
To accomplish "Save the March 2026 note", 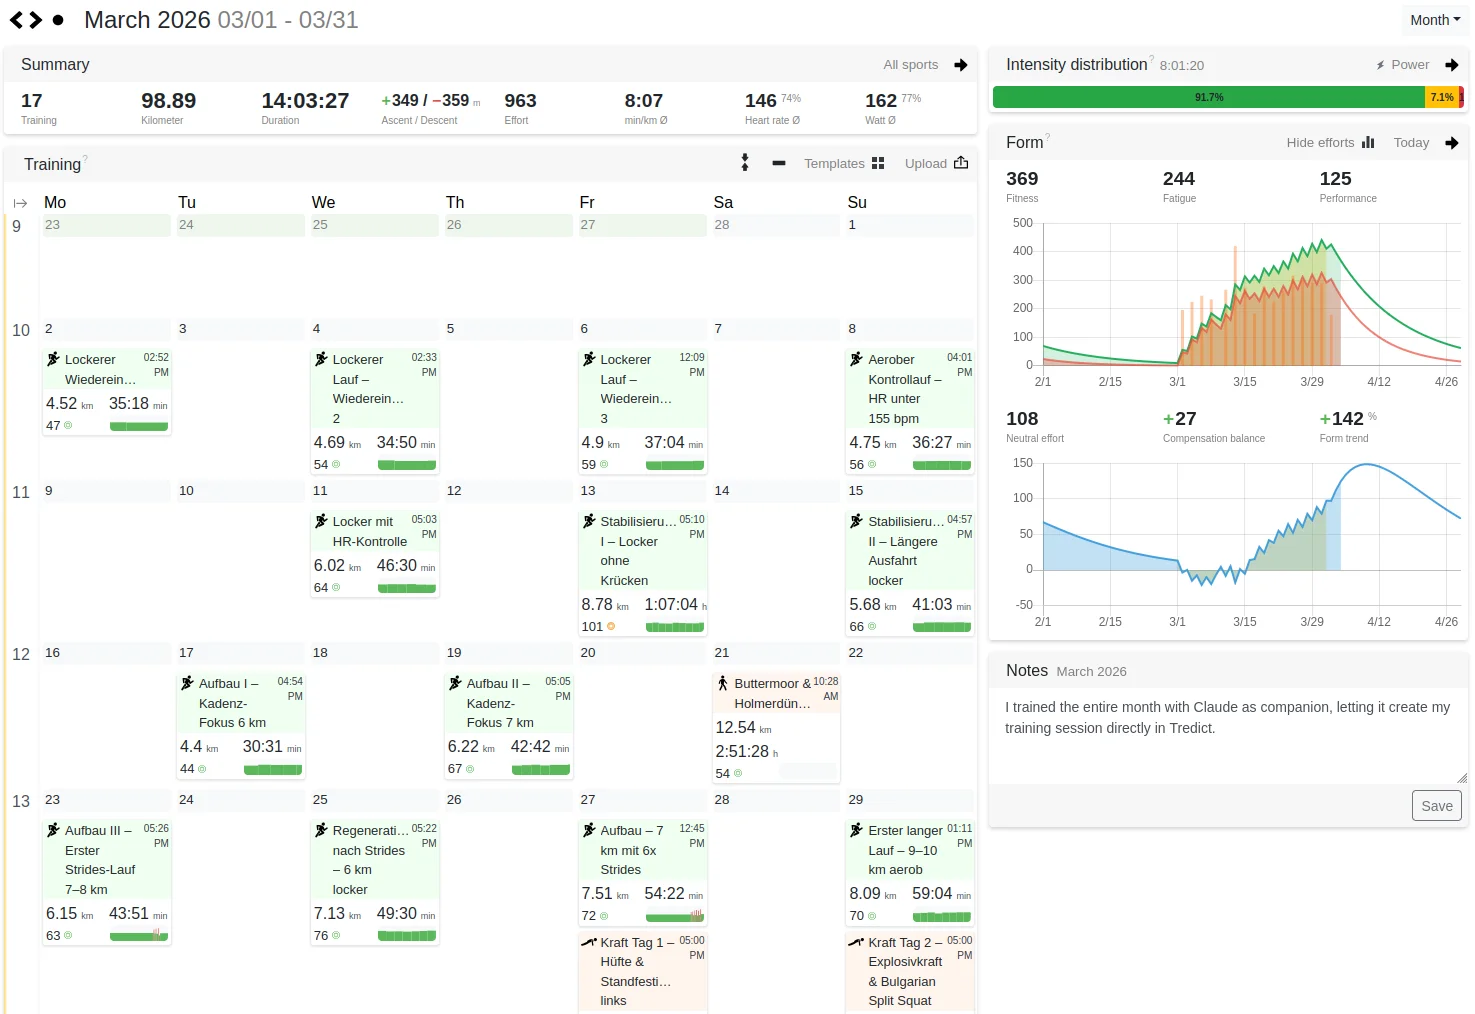I will 1436,806.
